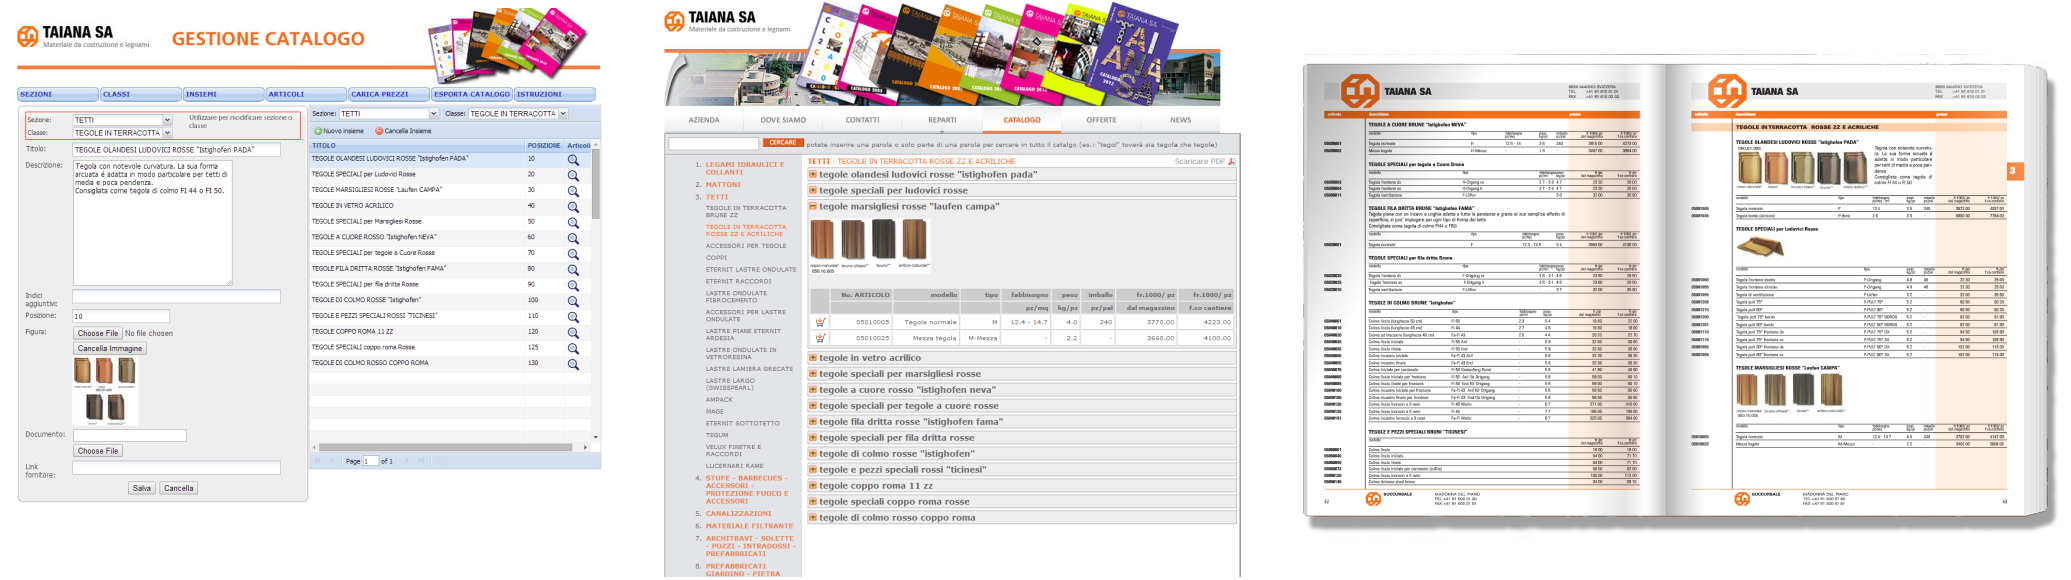Download catalog via Scaricare PDF icon
Screen dimensions: 2071x580
(1231, 161)
